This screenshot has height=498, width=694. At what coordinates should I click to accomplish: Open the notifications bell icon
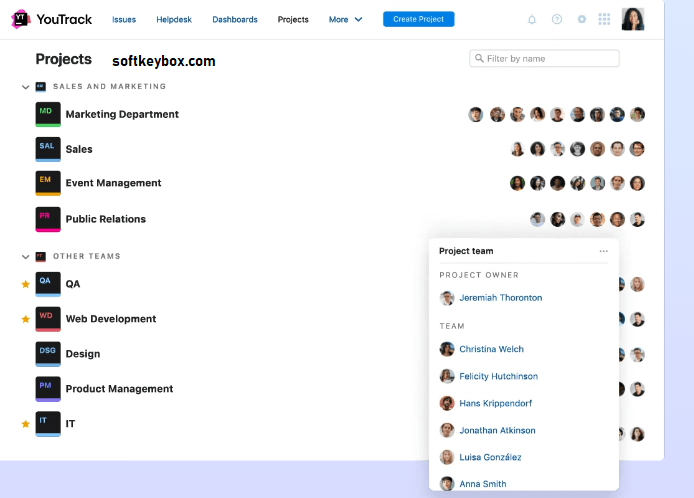(x=531, y=19)
